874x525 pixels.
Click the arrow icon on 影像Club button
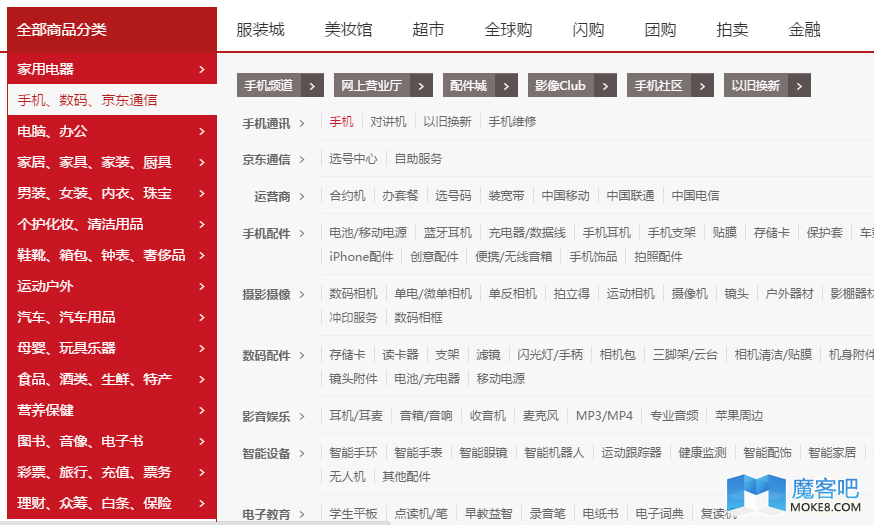[x=605, y=86]
